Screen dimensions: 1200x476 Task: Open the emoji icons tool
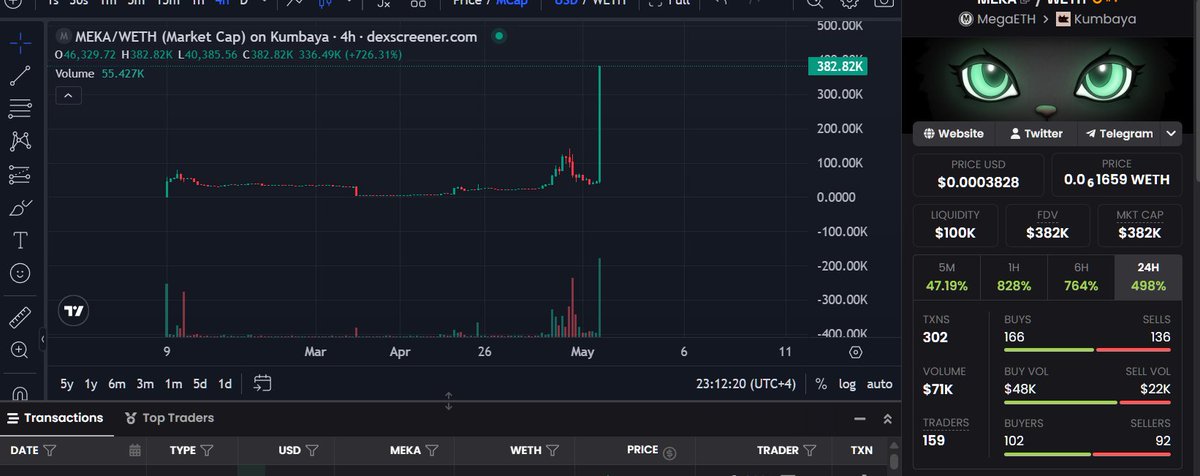click(21, 272)
